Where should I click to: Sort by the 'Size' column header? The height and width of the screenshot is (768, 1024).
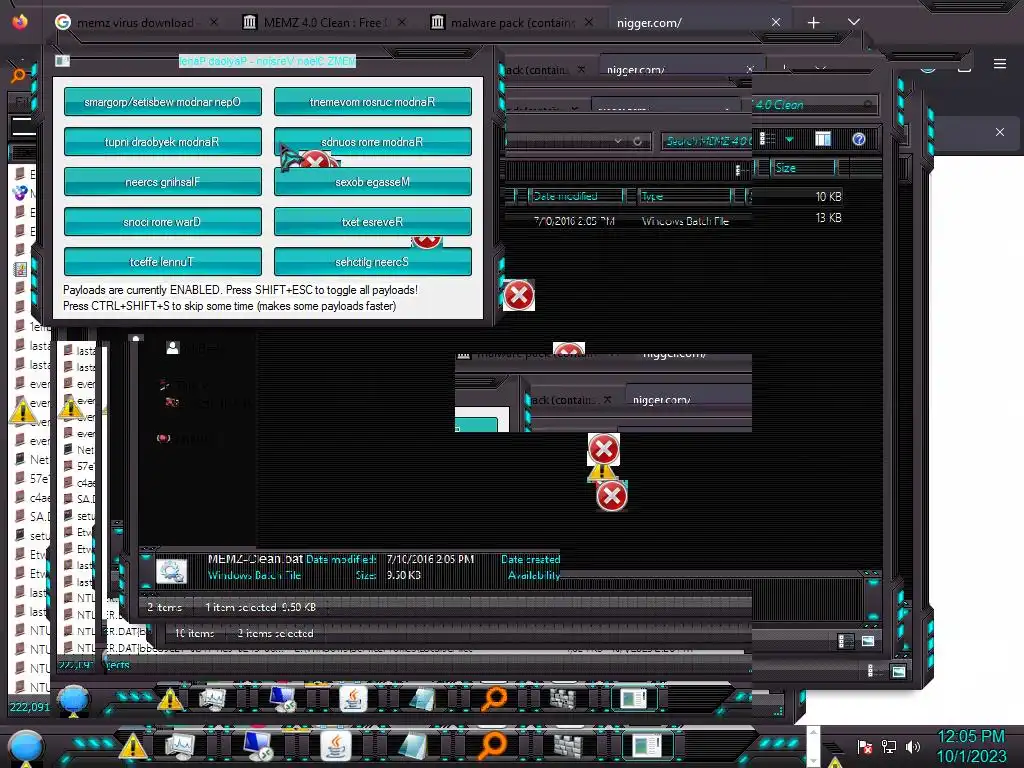786,168
